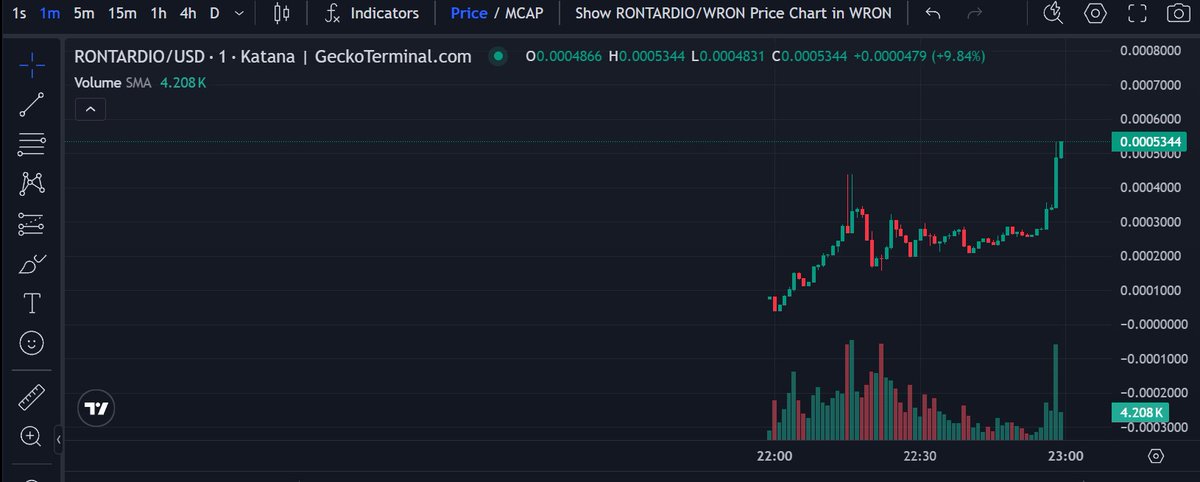
Task: Select the crosshair cursor tool
Action: click(32, 65)
